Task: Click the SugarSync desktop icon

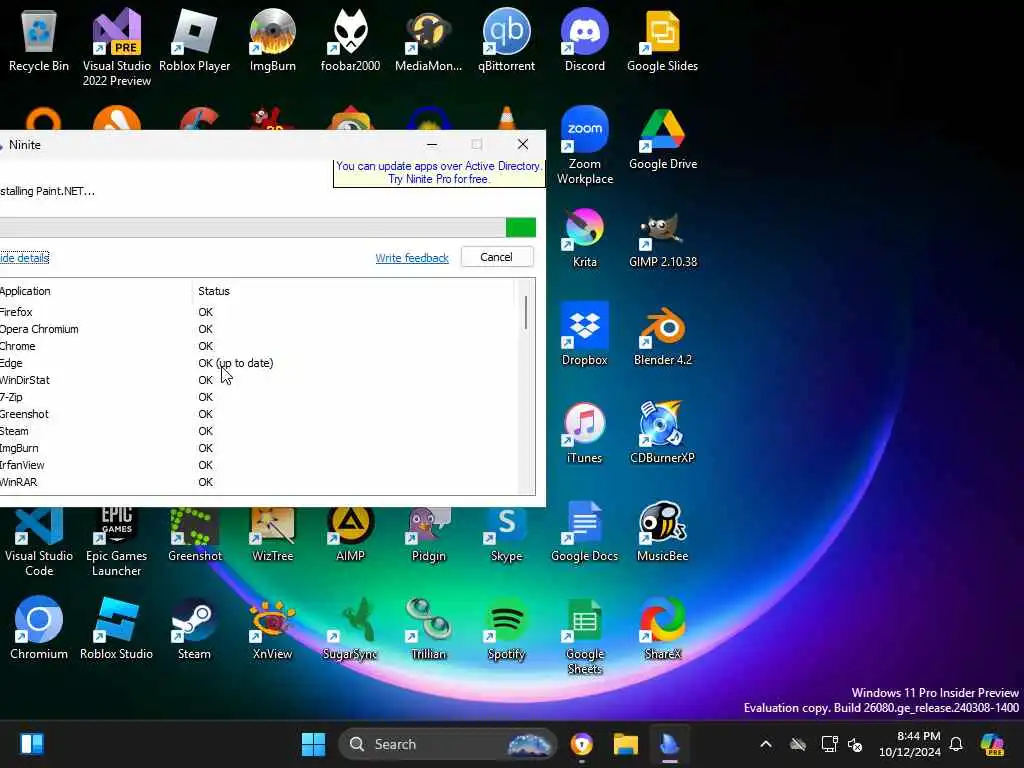Action: click(x=350, y=628)
